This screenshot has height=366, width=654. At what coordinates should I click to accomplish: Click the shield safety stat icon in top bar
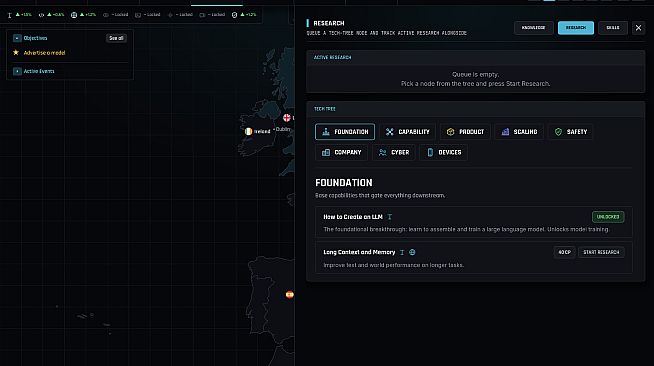pos(234,15)
